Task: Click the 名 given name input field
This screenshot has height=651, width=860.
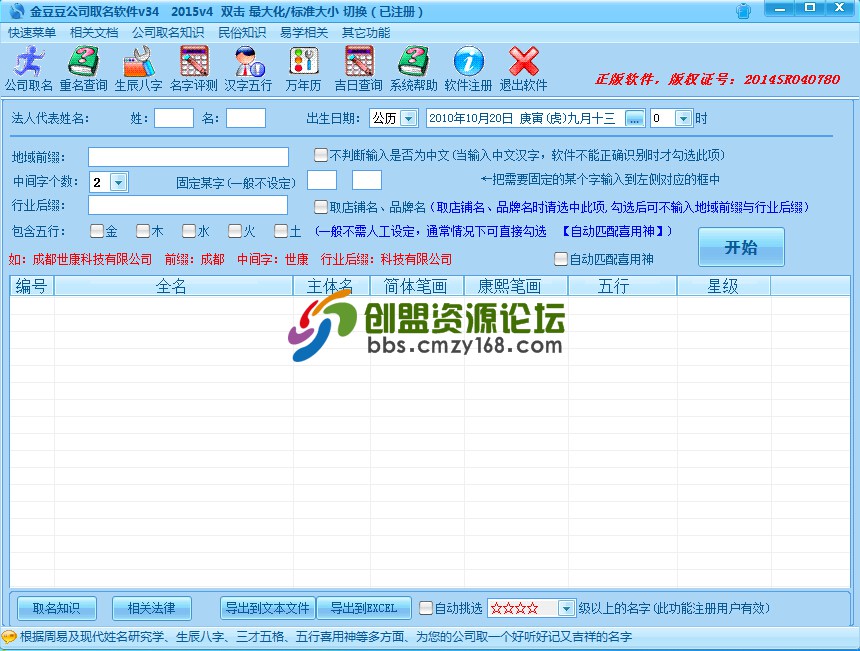Action: (246, 118)
